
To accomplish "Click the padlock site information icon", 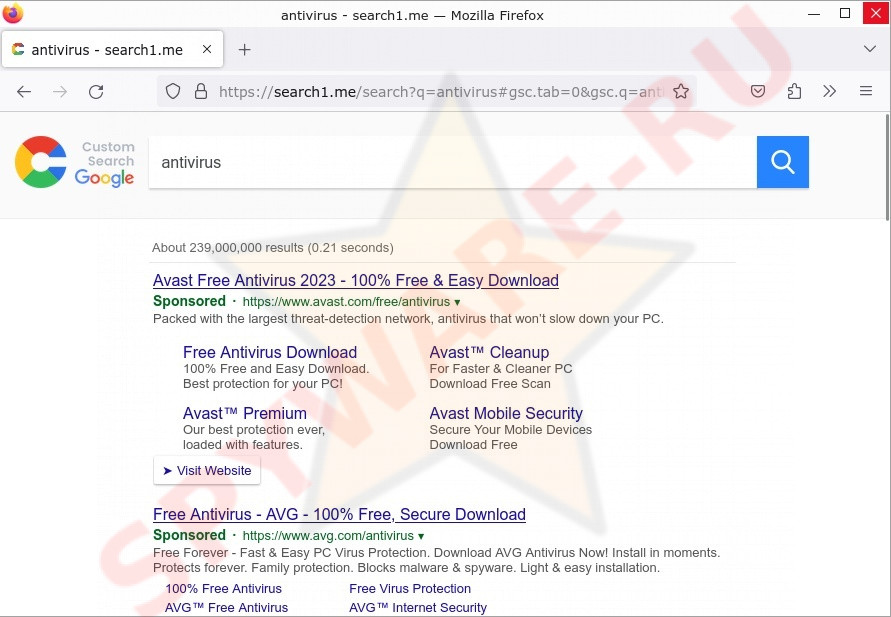I will coord(201,91).
